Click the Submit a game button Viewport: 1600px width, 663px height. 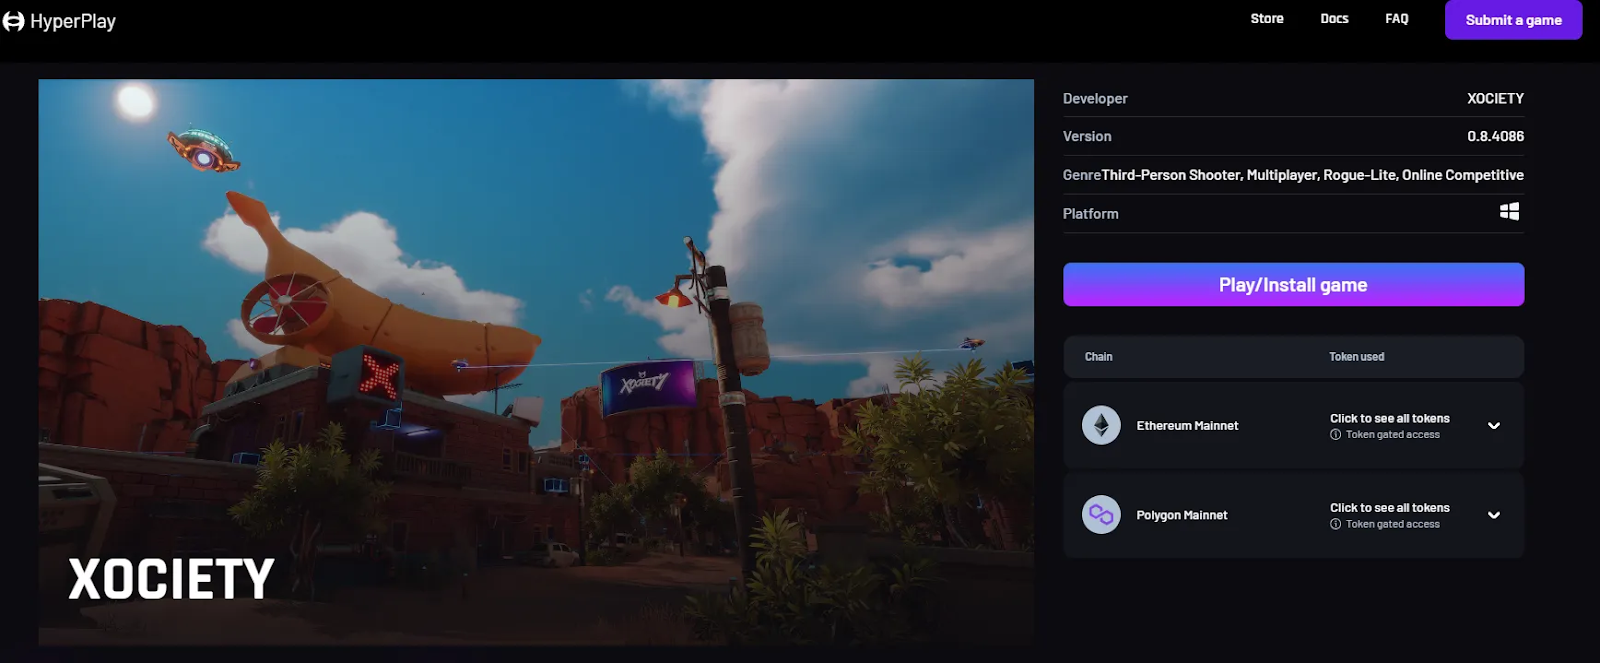pyautogui.click(x=1513, y=20)
